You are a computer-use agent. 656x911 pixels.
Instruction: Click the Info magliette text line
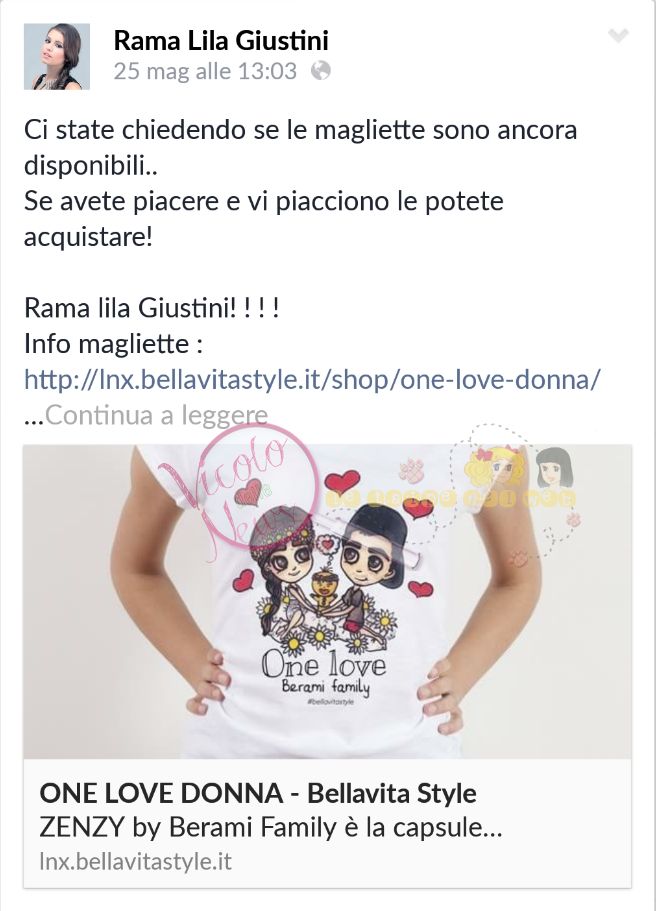pyautogui.click(x=113, y=344)
